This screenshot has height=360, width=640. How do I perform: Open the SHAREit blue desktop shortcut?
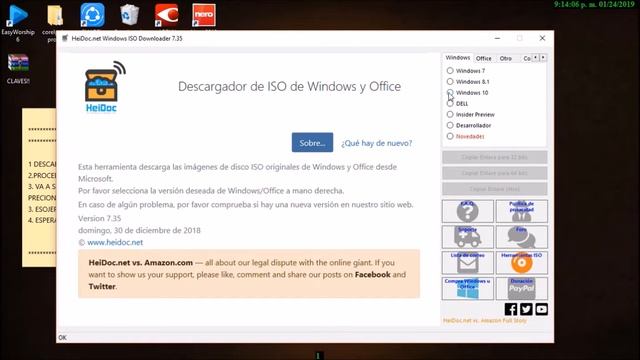coord(92,15)
